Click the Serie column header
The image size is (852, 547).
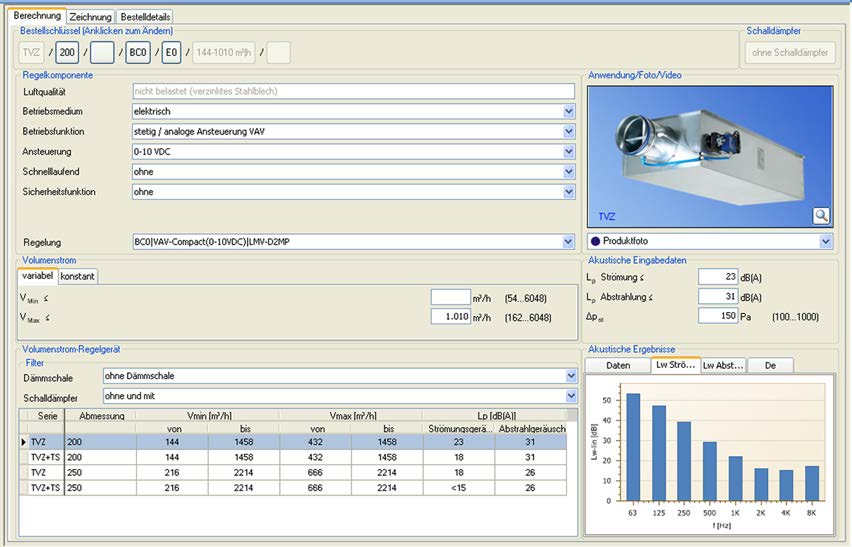(47, 416)
